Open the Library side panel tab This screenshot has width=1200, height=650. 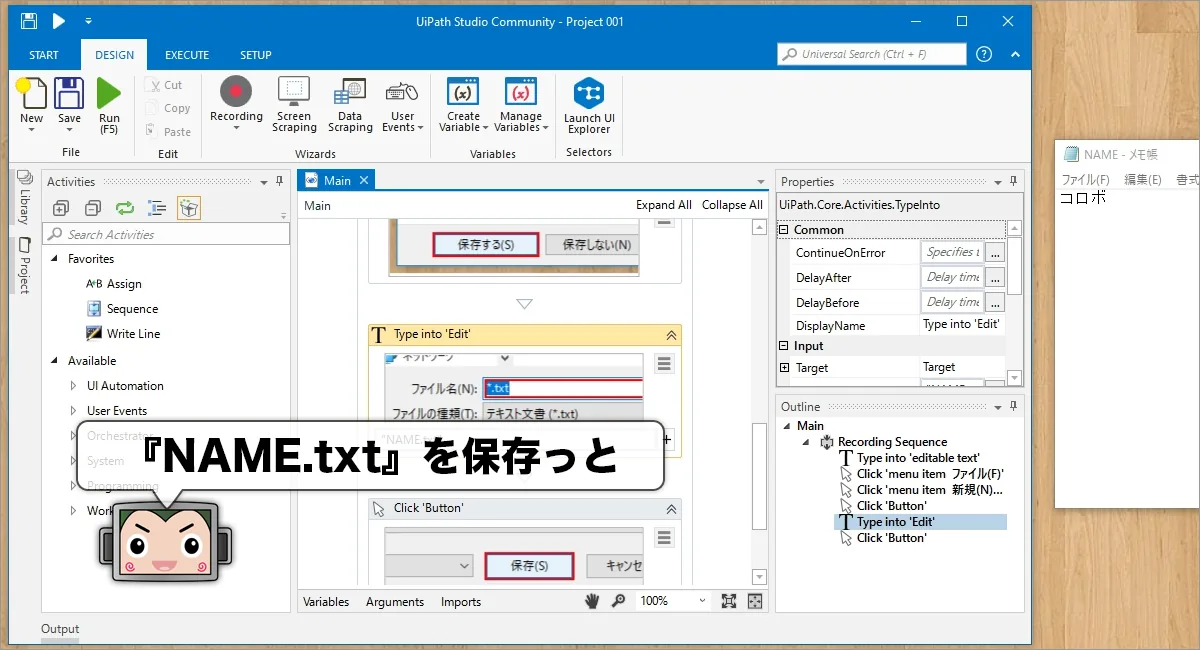click(x=24, y=197)
